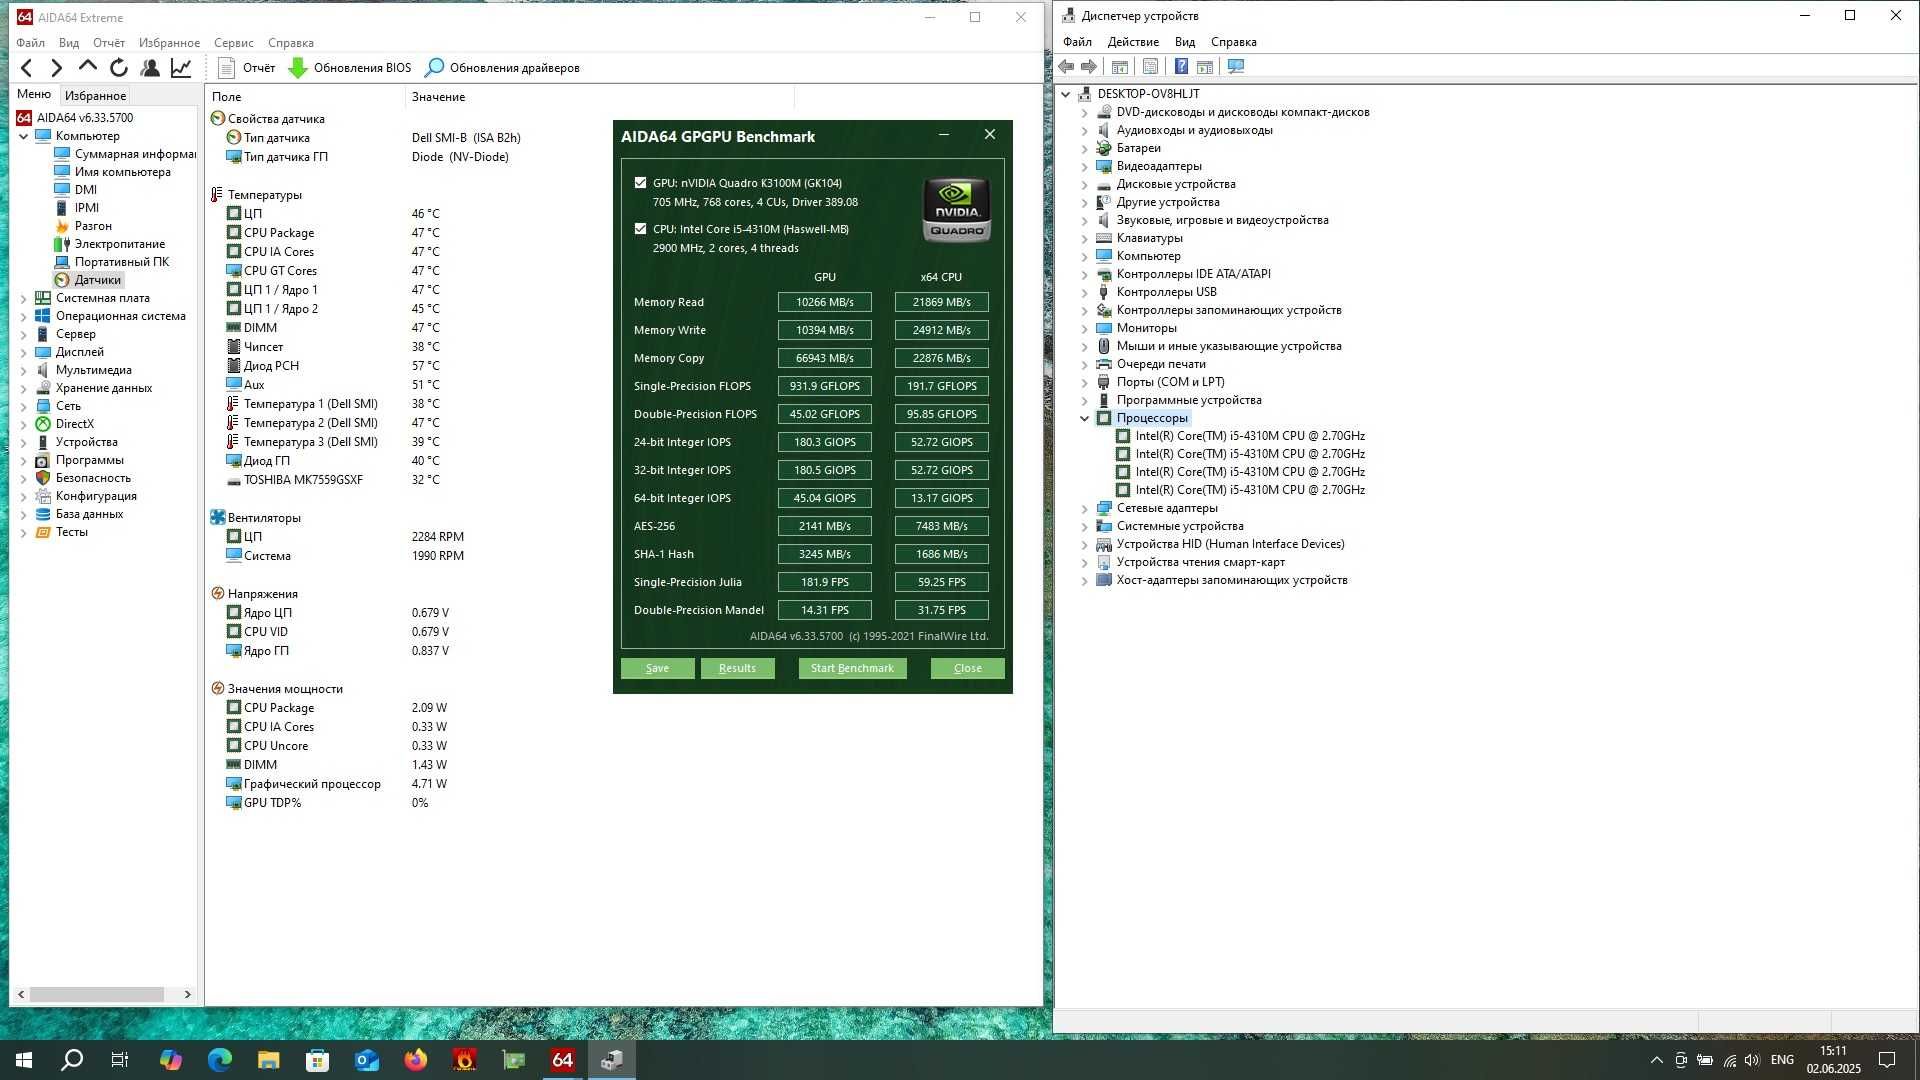1920x1080 pixels.
Task: Expand Системная плата node in AIDA64 tree
Action: (23, 298)
